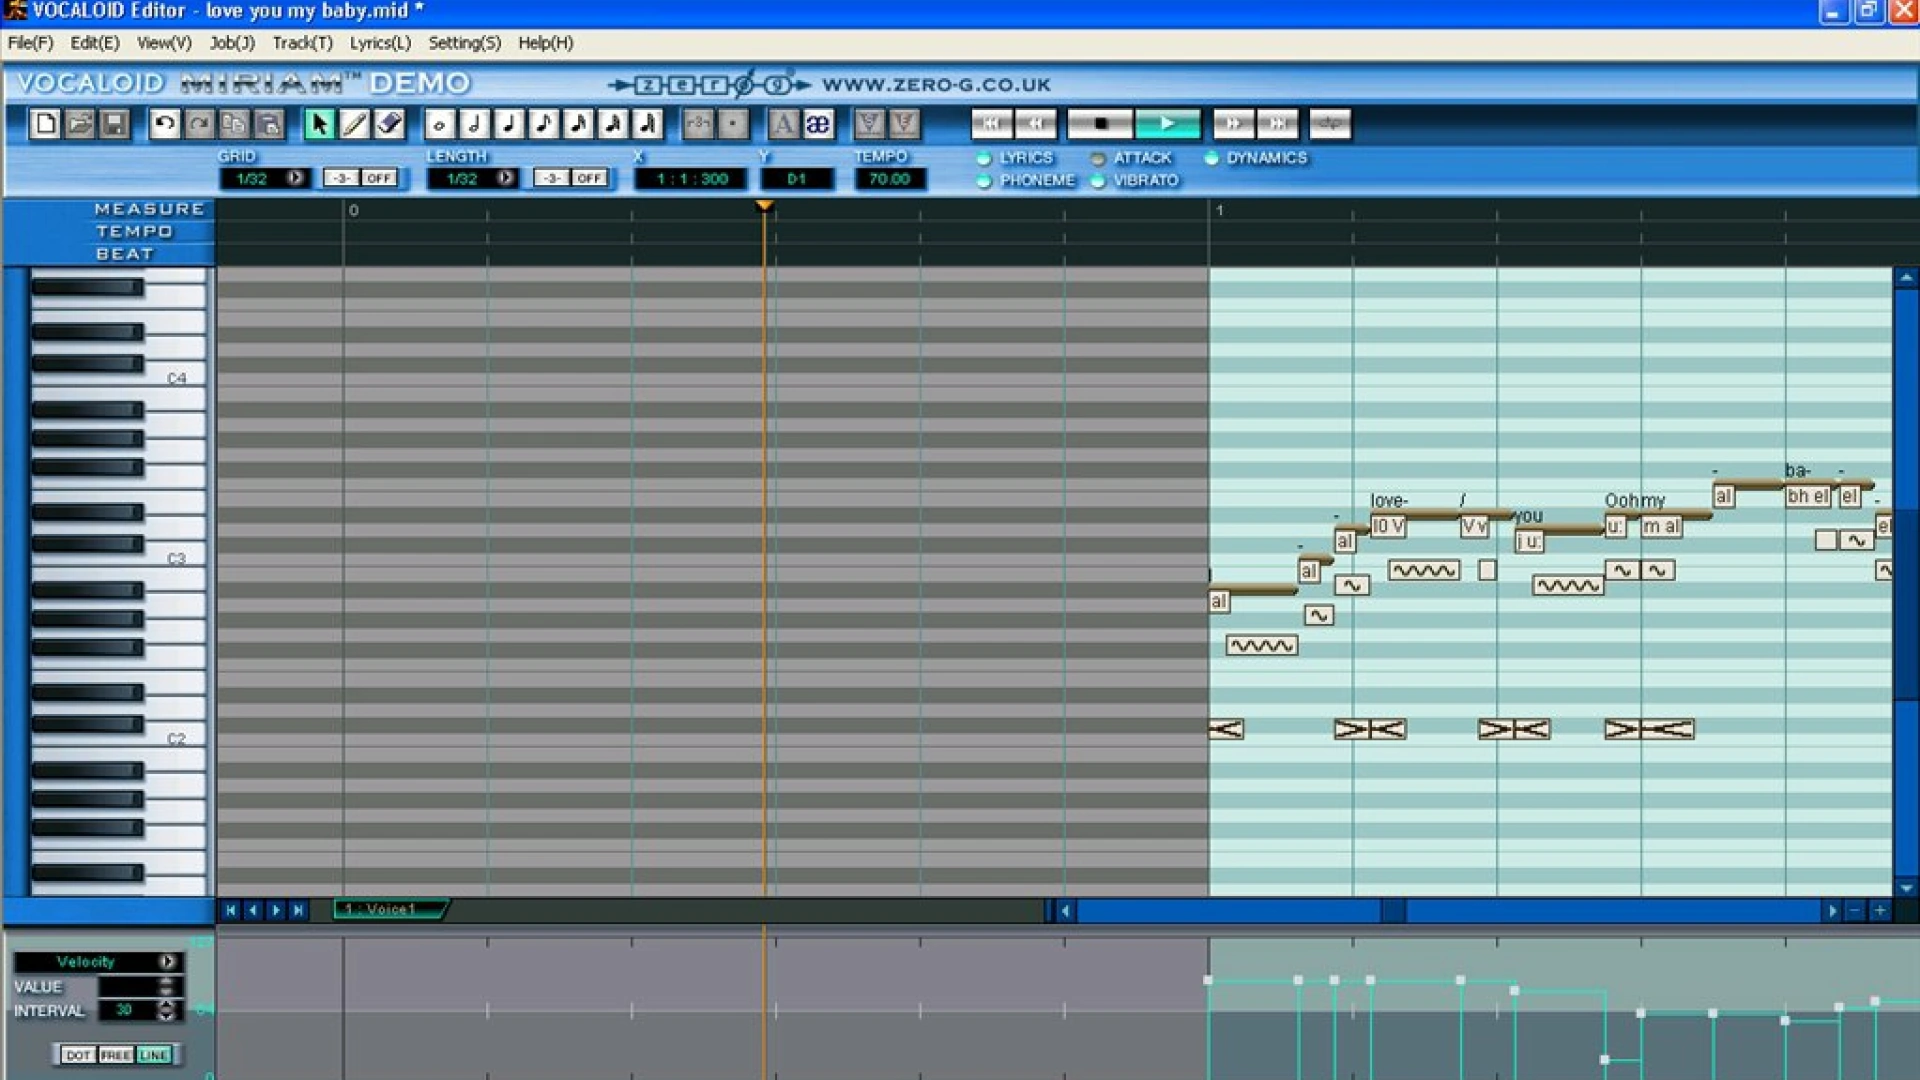This screenshot has width=1920, height=1080.
Task: Open the Velocity parameter dropdown
Action: [x=167, y=962]
